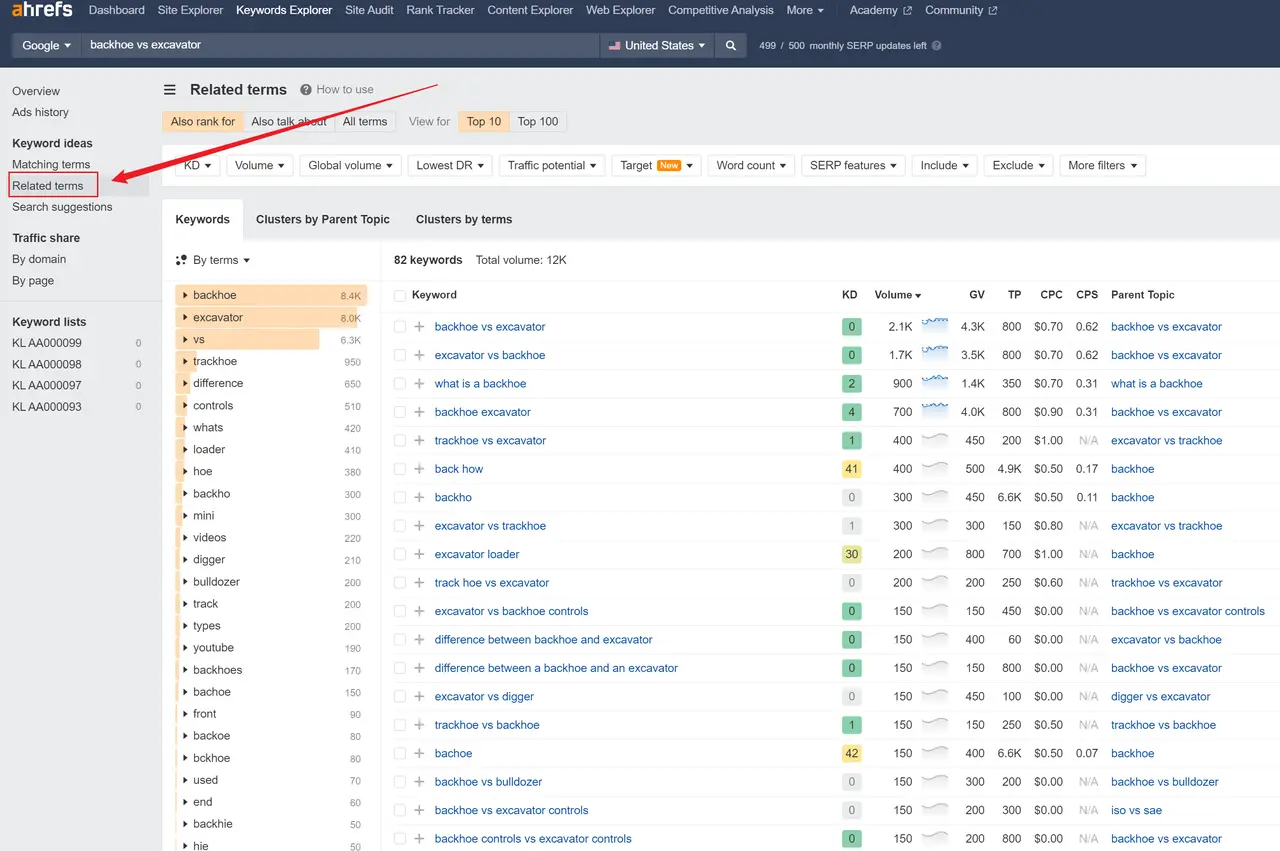Check the 'trackhoe vs backhoe' row checkbox
1280x851 pixels.
[x=400, y=726]
